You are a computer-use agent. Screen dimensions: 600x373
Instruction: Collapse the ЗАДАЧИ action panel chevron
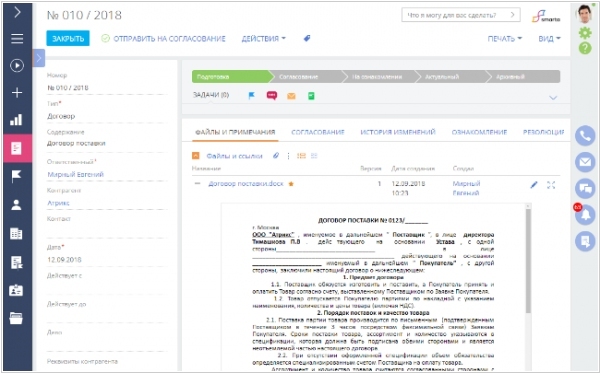coord(553,98)
